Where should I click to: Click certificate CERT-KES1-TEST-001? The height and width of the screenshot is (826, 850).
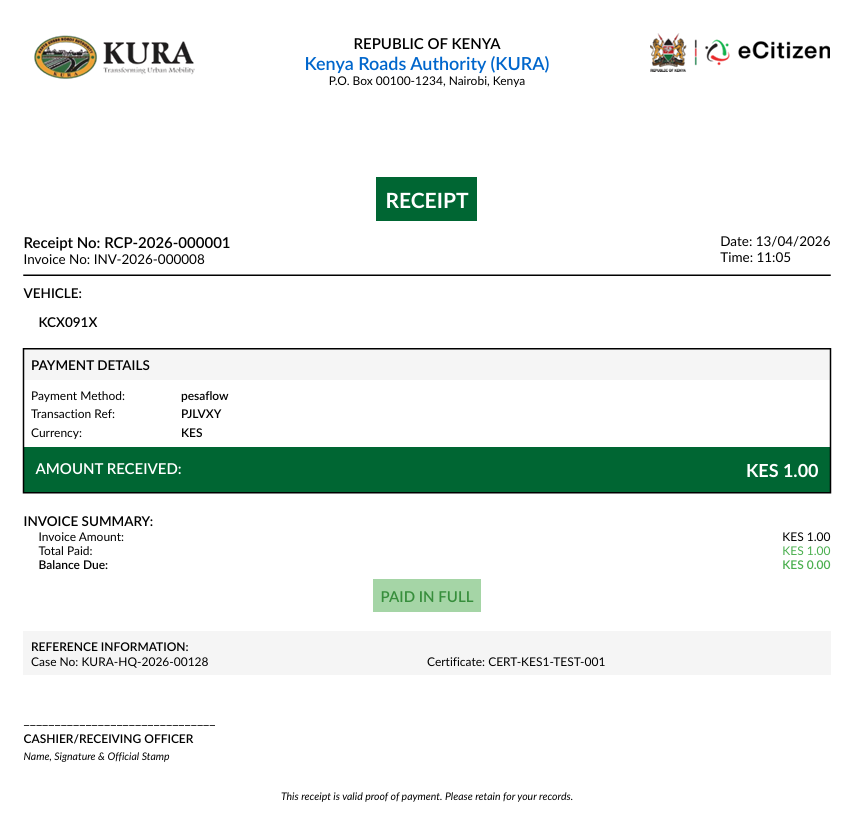point(546,662)
